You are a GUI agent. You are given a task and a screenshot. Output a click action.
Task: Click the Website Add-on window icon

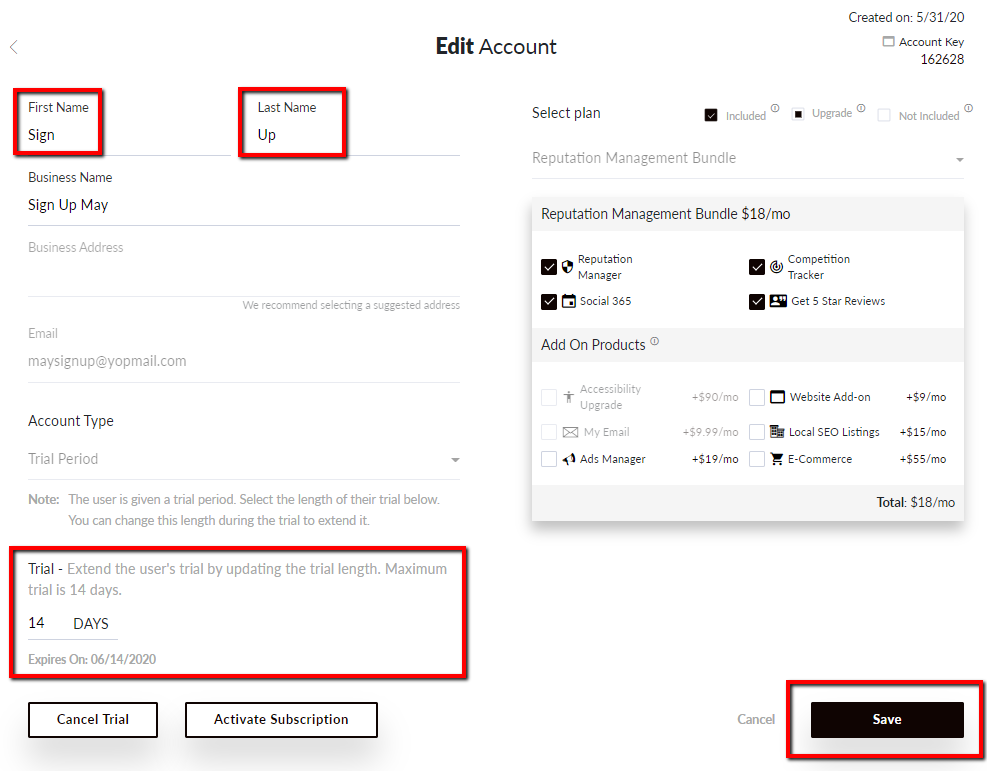click(x=777, y=397)
